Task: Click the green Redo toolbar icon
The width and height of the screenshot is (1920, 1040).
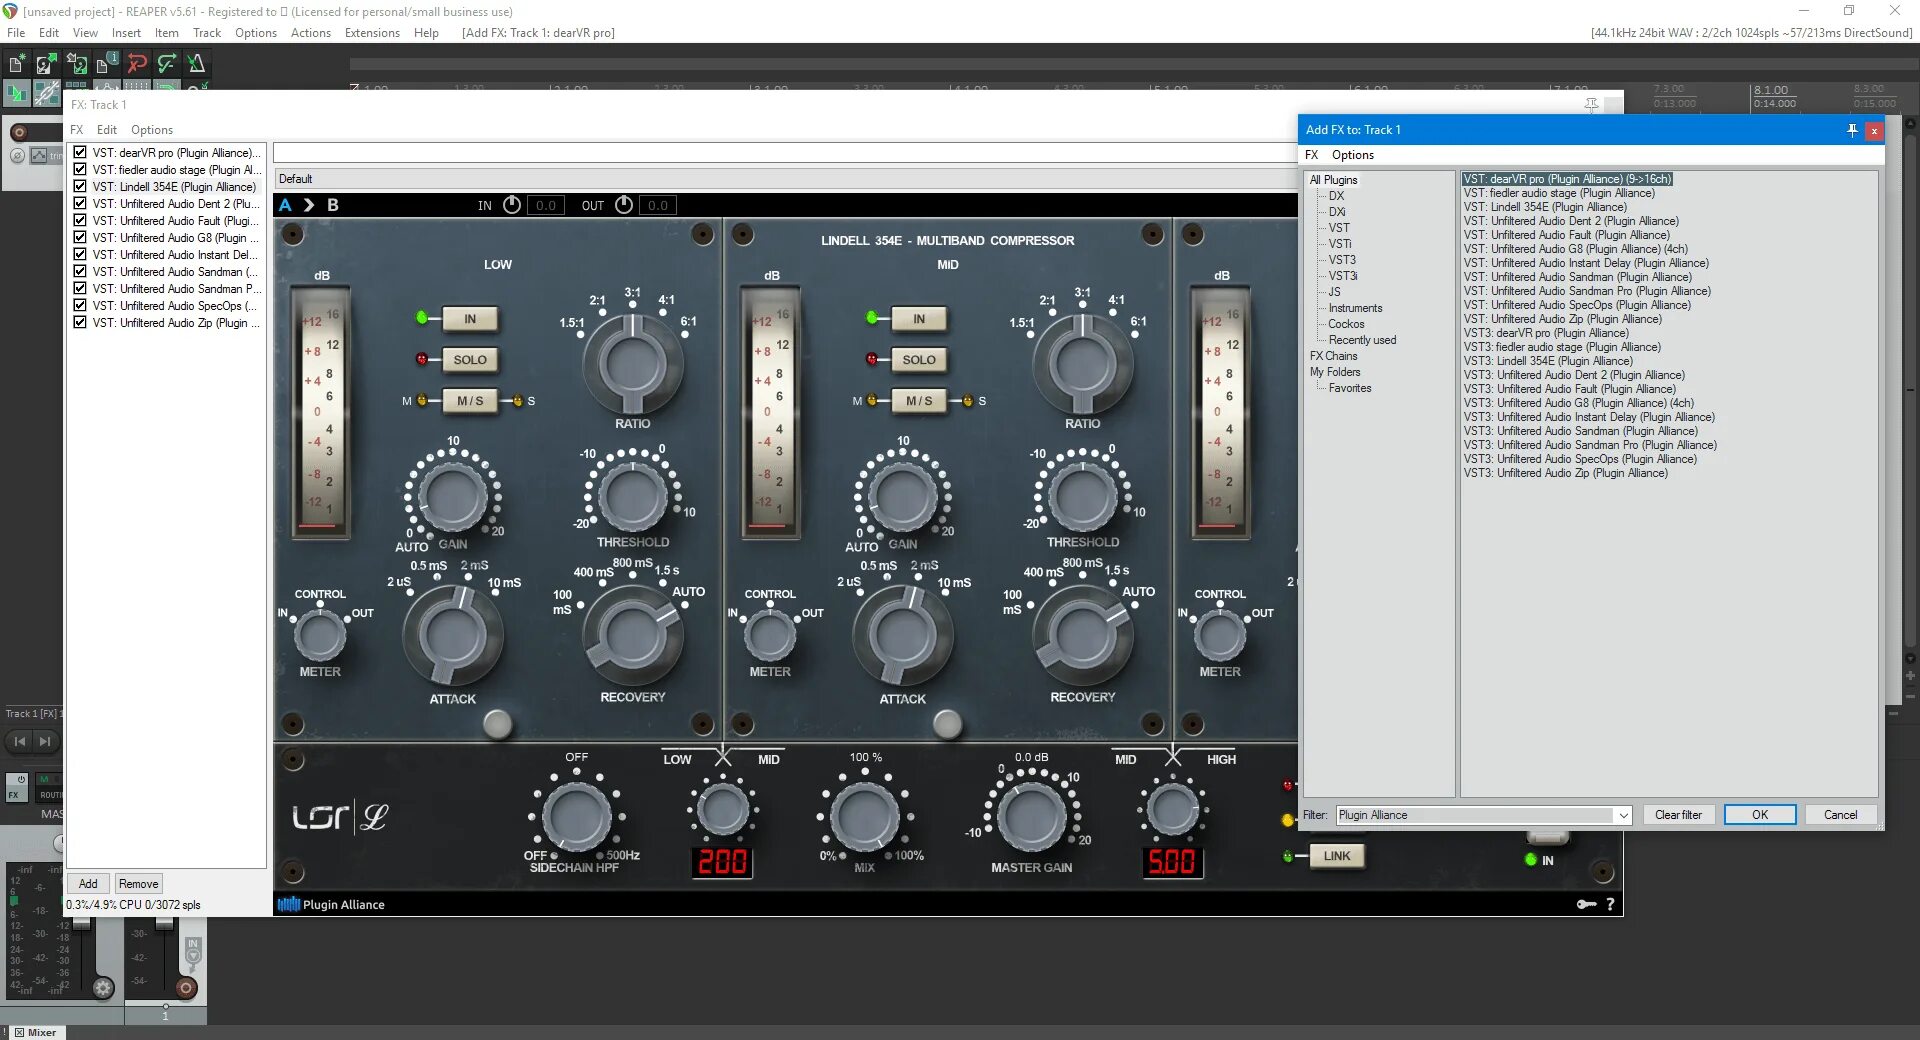Action: [167, 64]
